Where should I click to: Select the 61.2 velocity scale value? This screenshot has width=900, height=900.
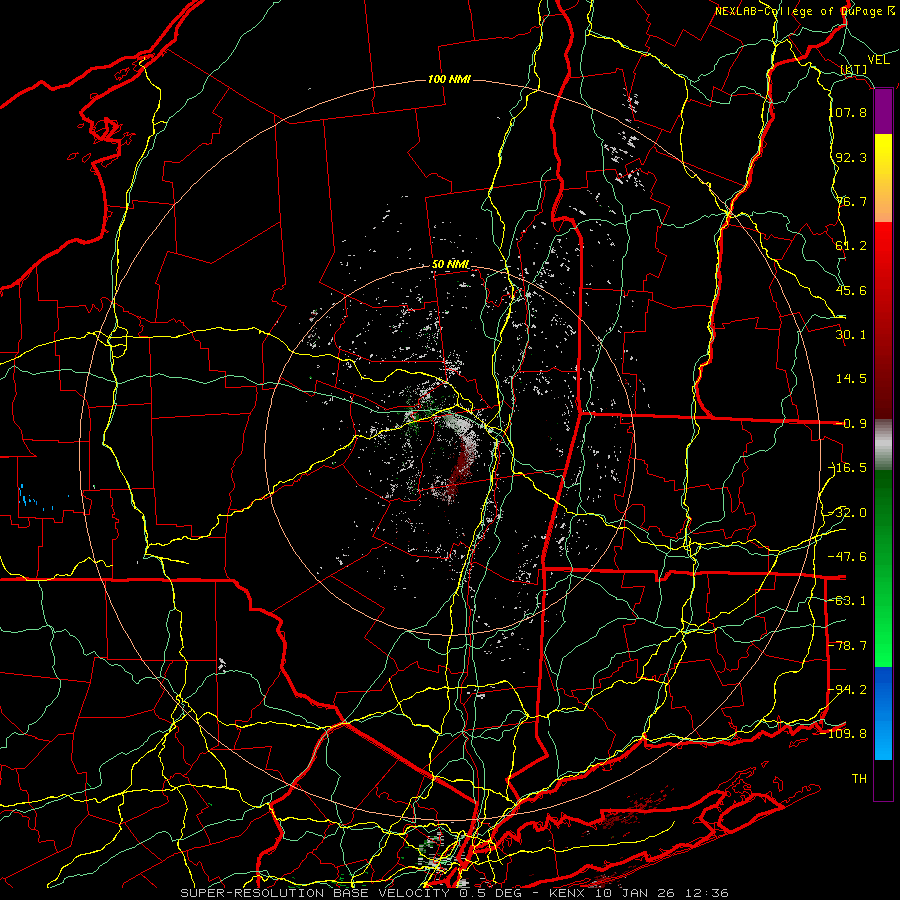851,246
